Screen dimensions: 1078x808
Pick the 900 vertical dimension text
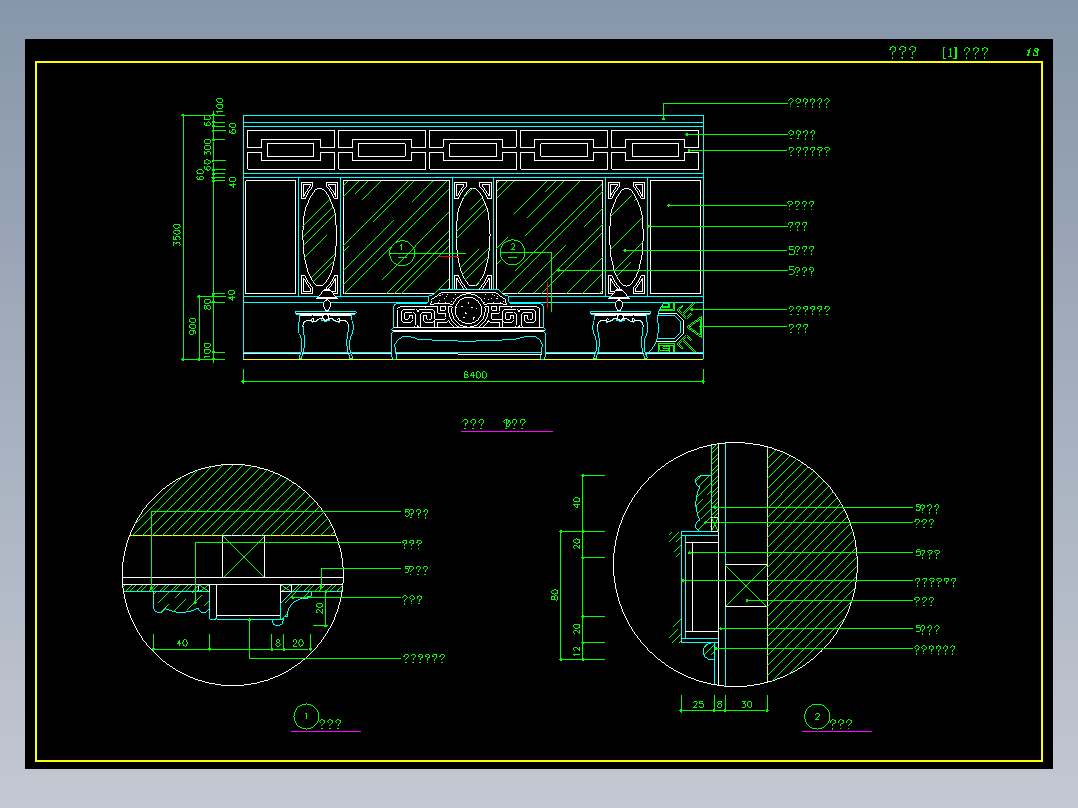tap(192, 326)
